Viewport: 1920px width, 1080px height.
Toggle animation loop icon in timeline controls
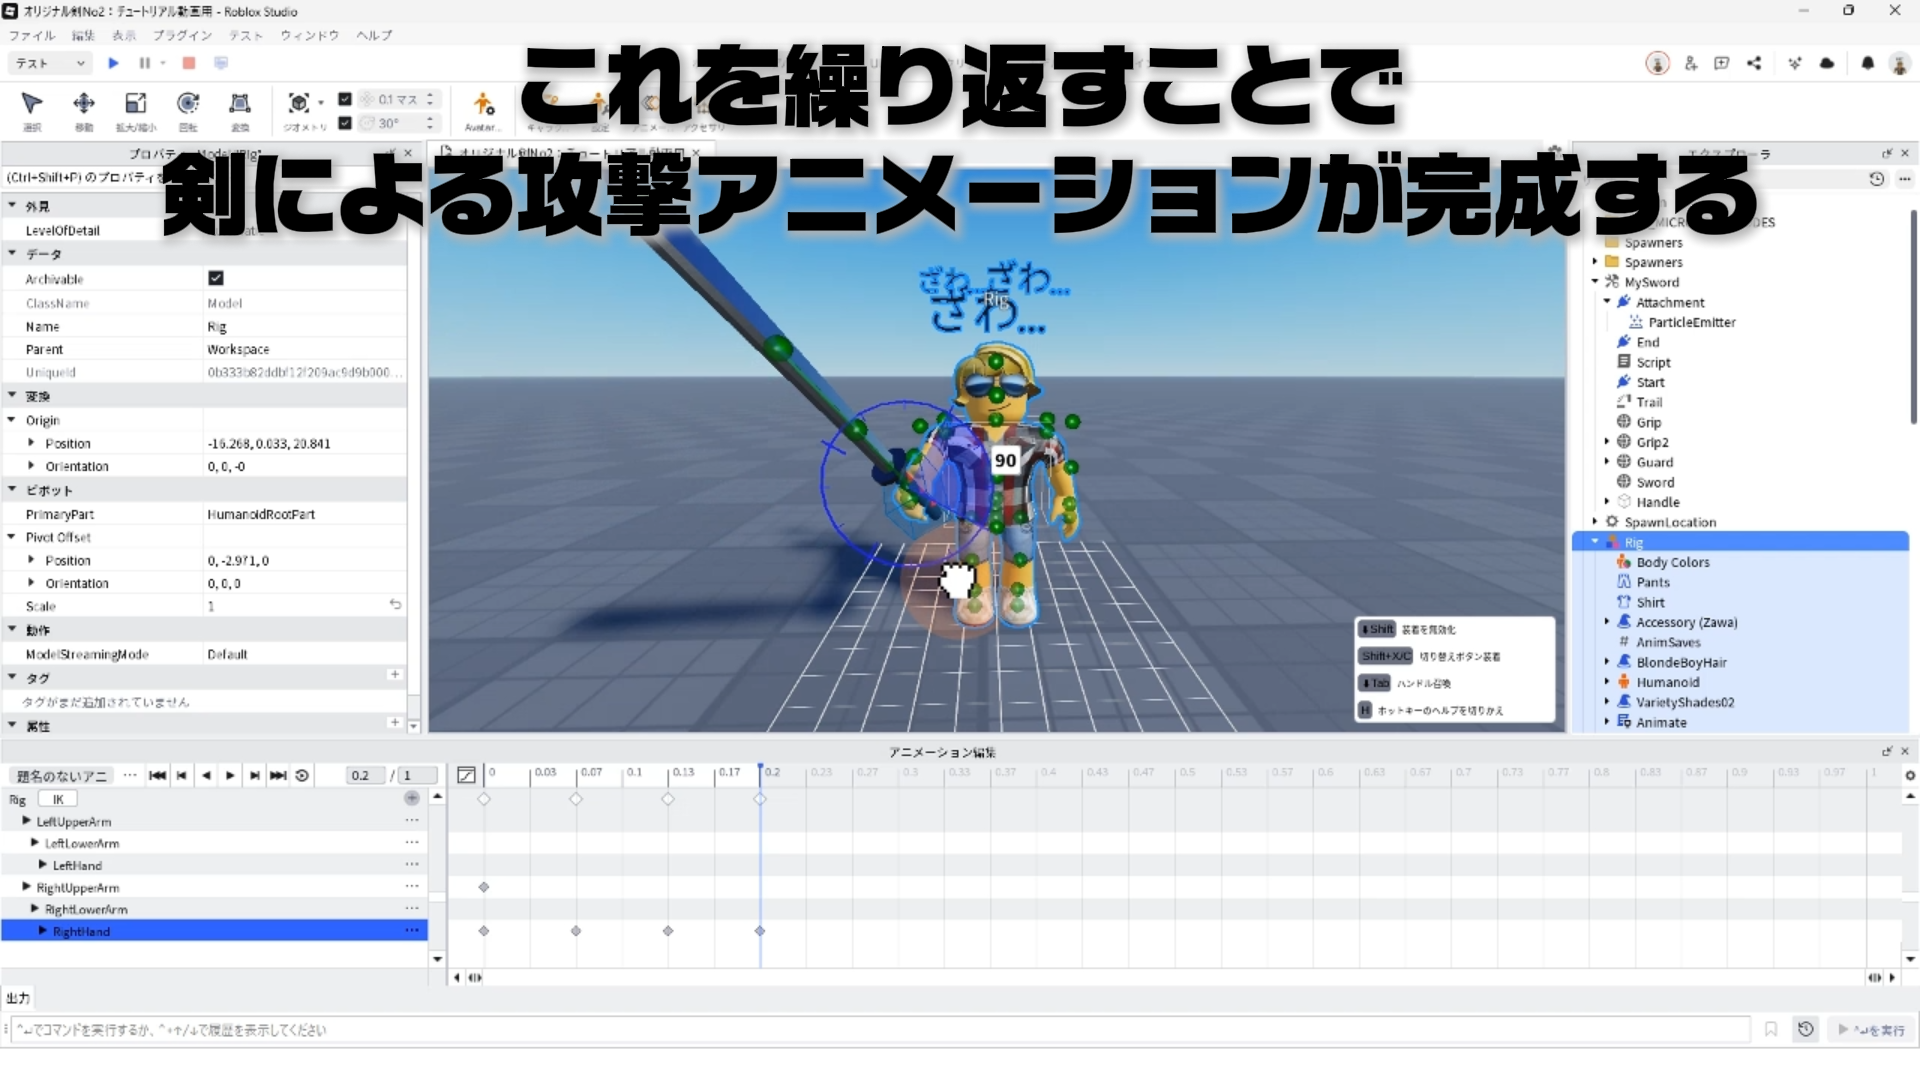click(302, 776)
